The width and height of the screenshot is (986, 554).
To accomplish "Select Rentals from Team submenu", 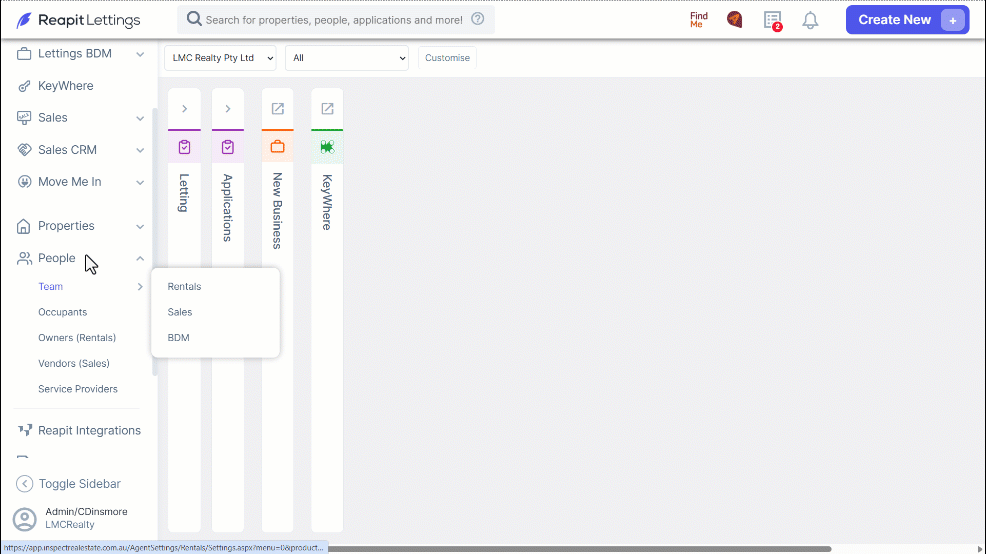I will point(184,287).
